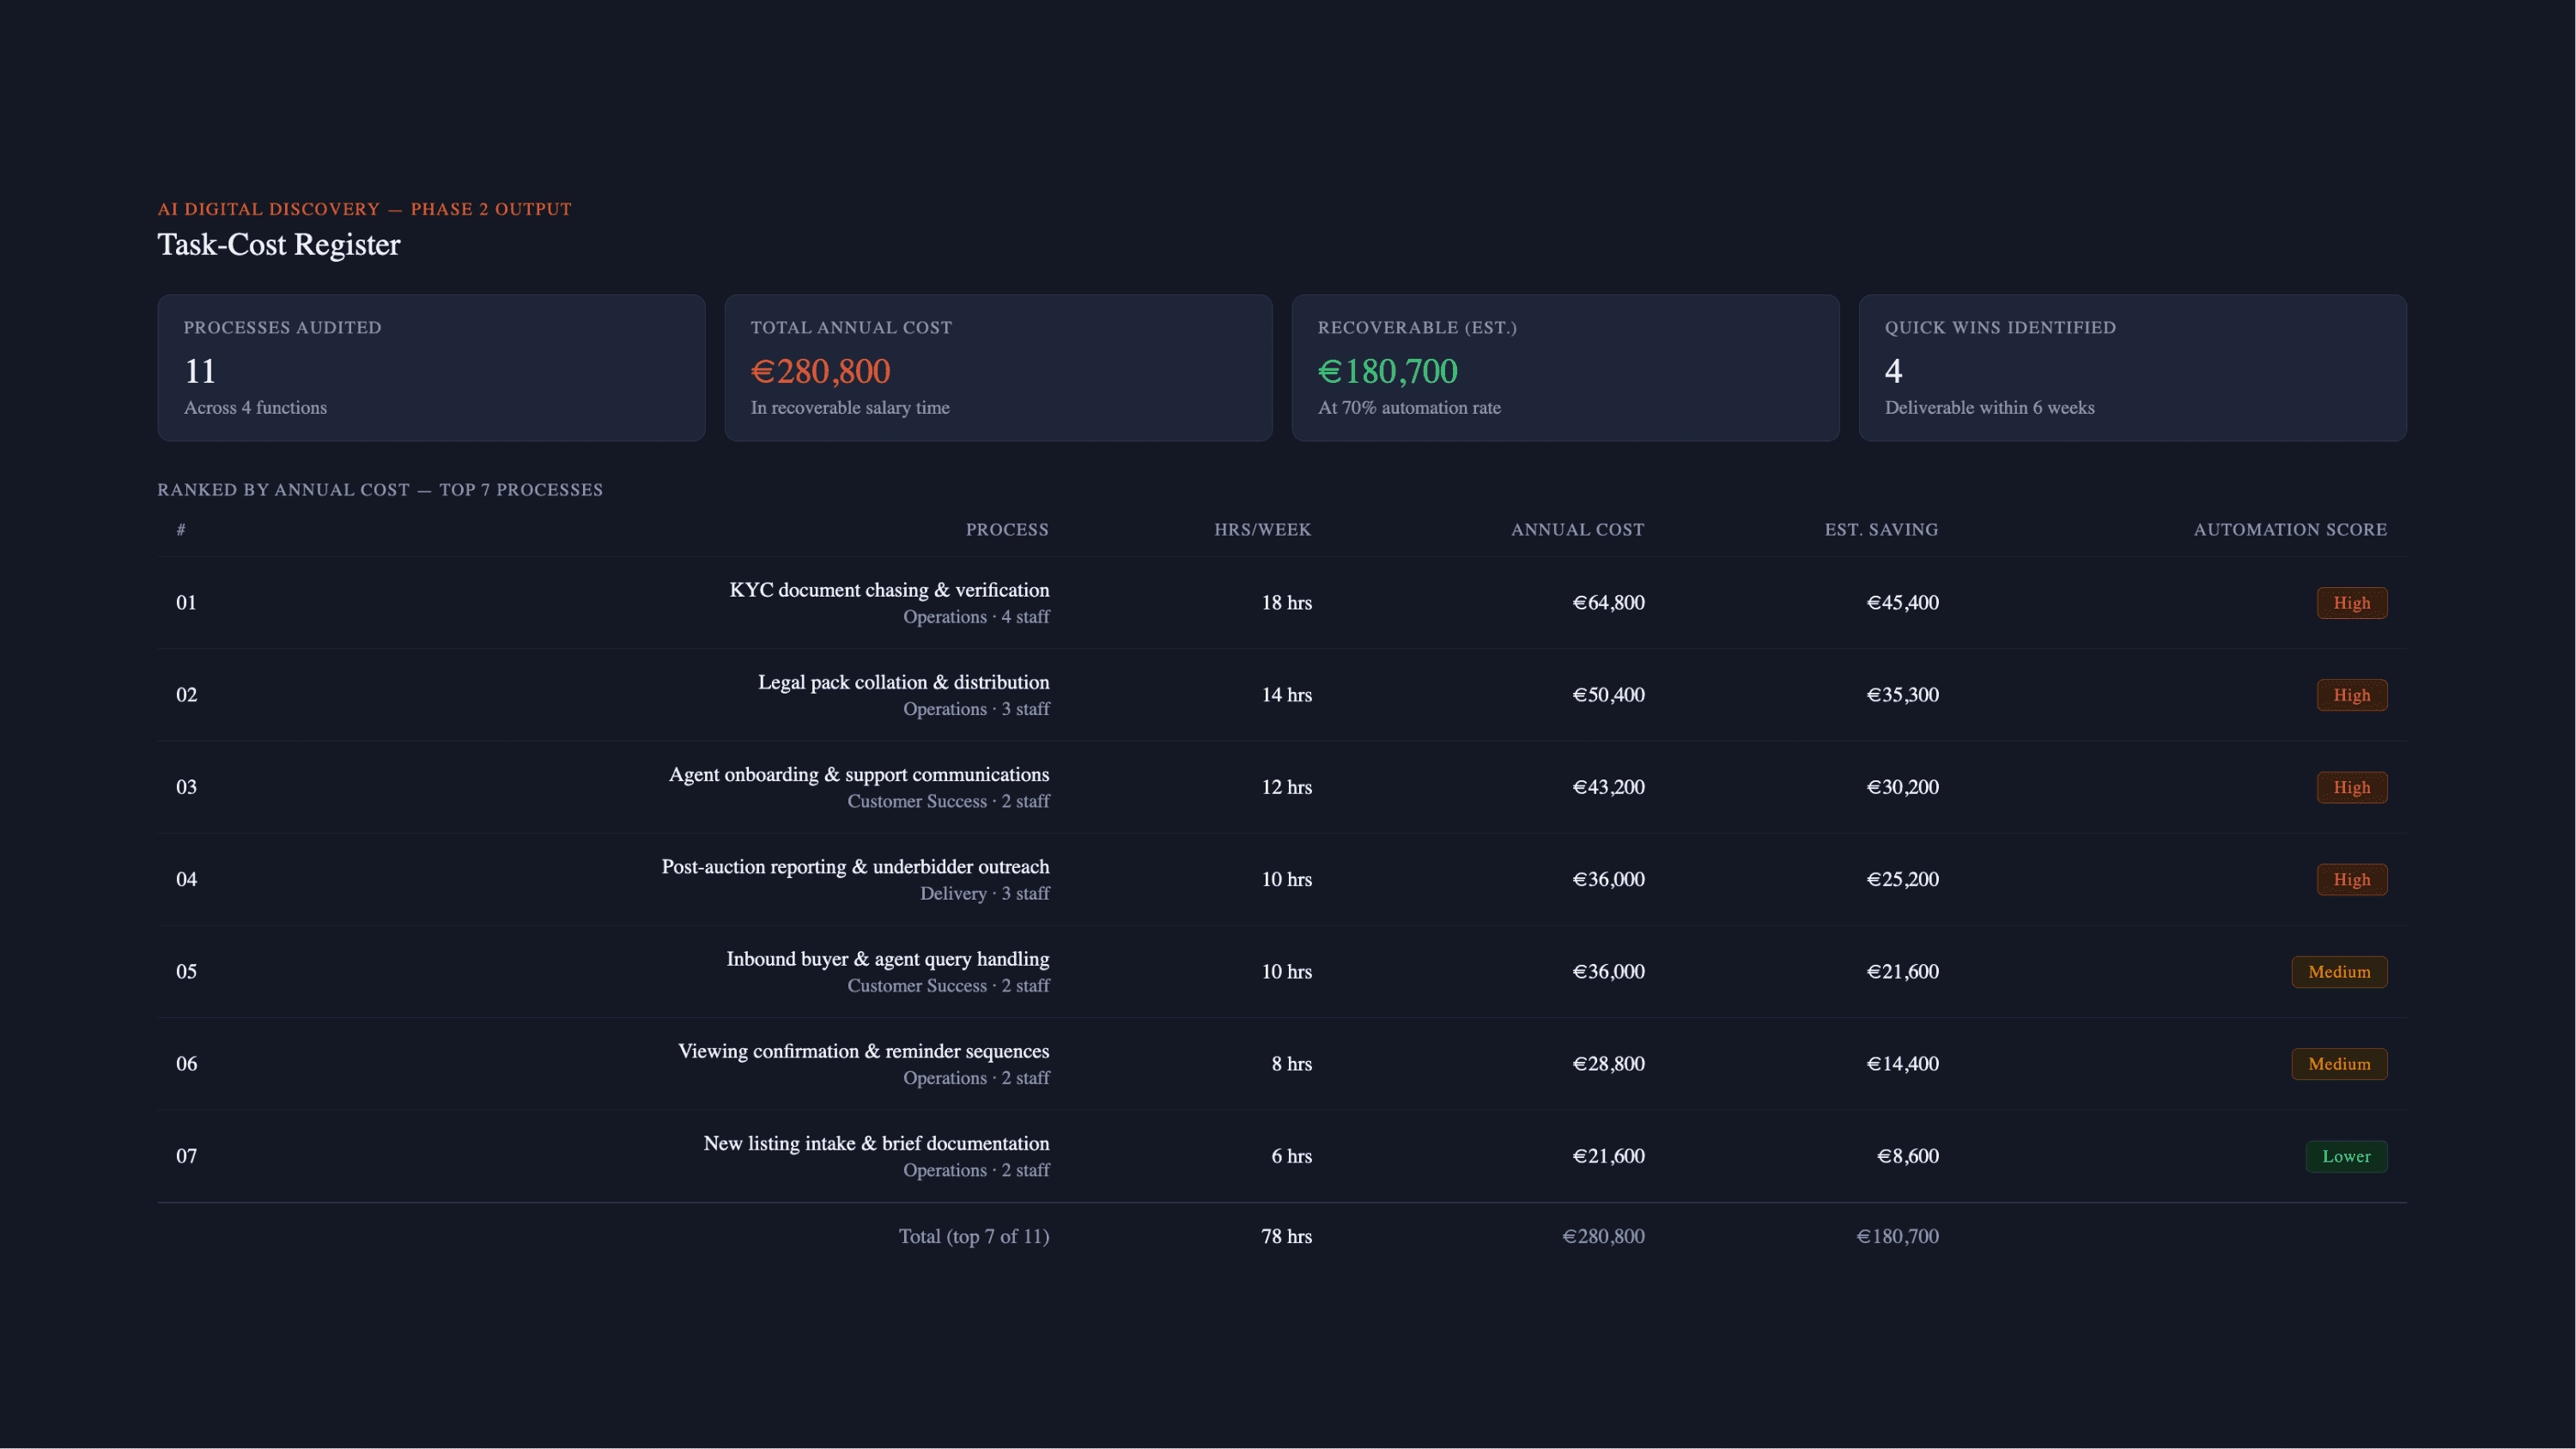Click the 8 hrs cell

(x=1291, y=1063)
